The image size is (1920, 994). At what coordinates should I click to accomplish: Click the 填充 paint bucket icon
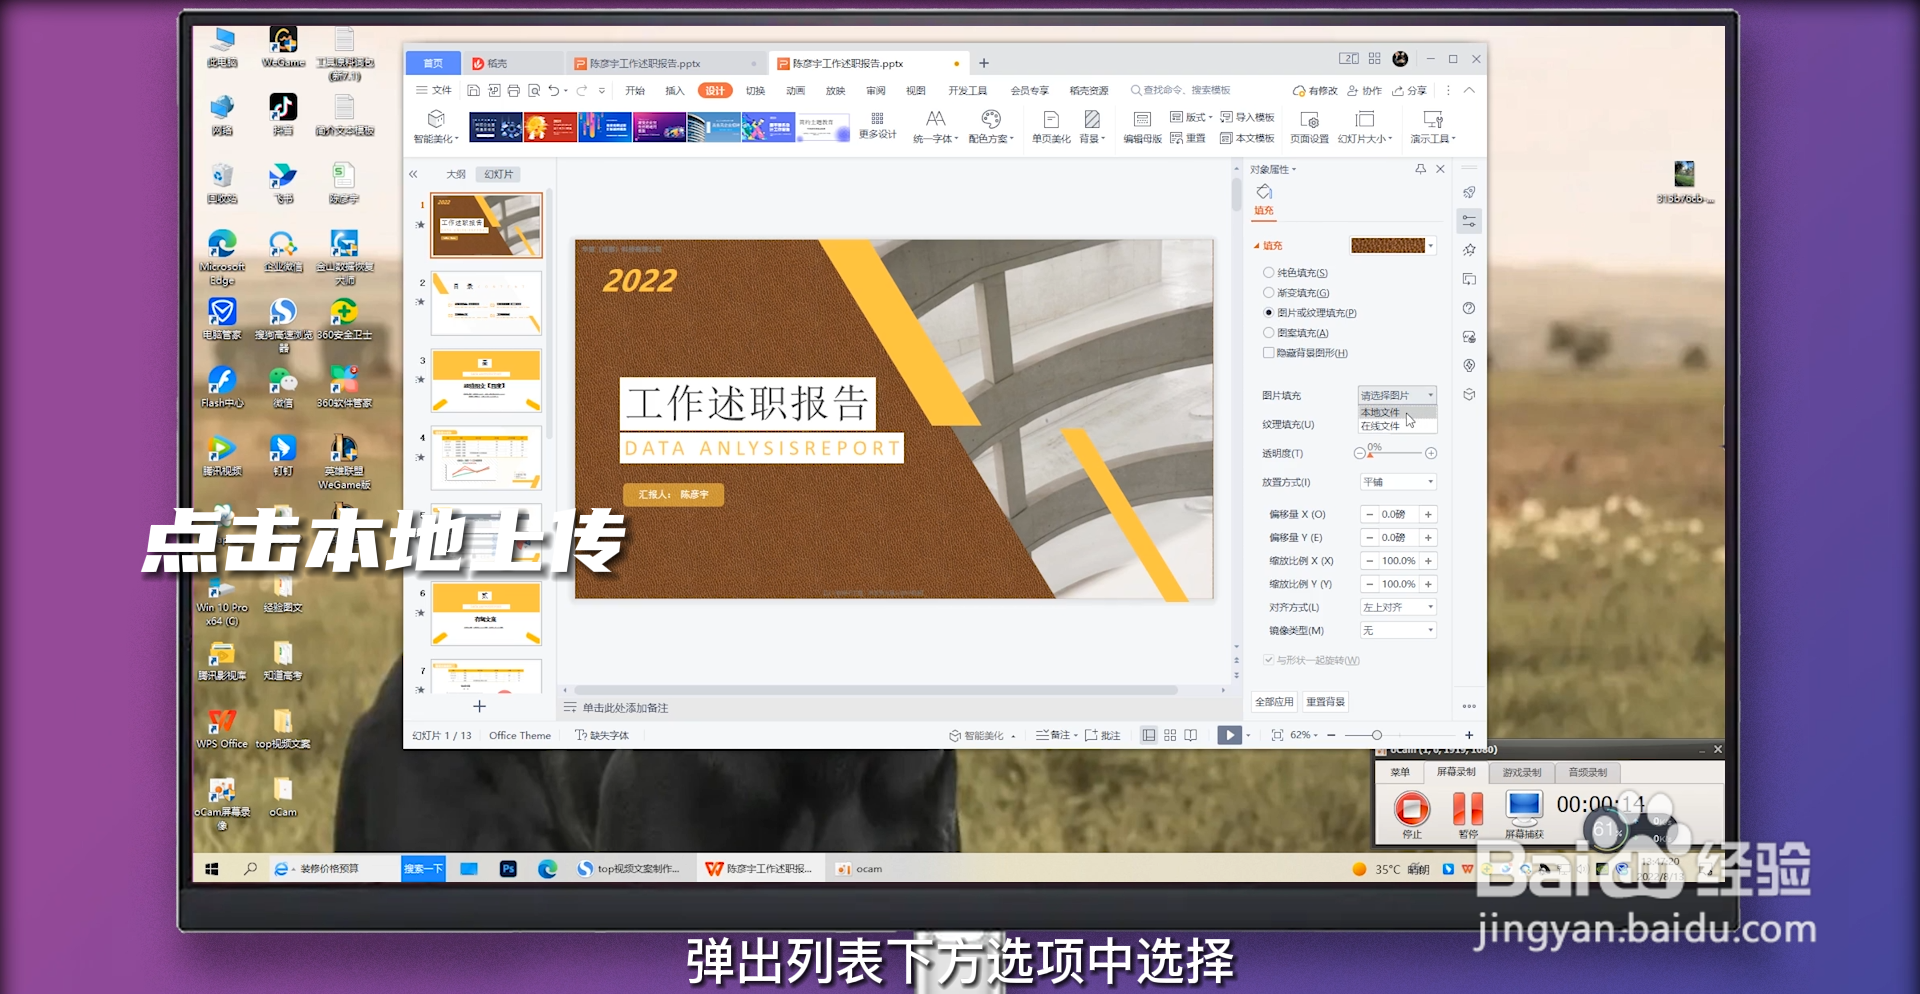1264,192
